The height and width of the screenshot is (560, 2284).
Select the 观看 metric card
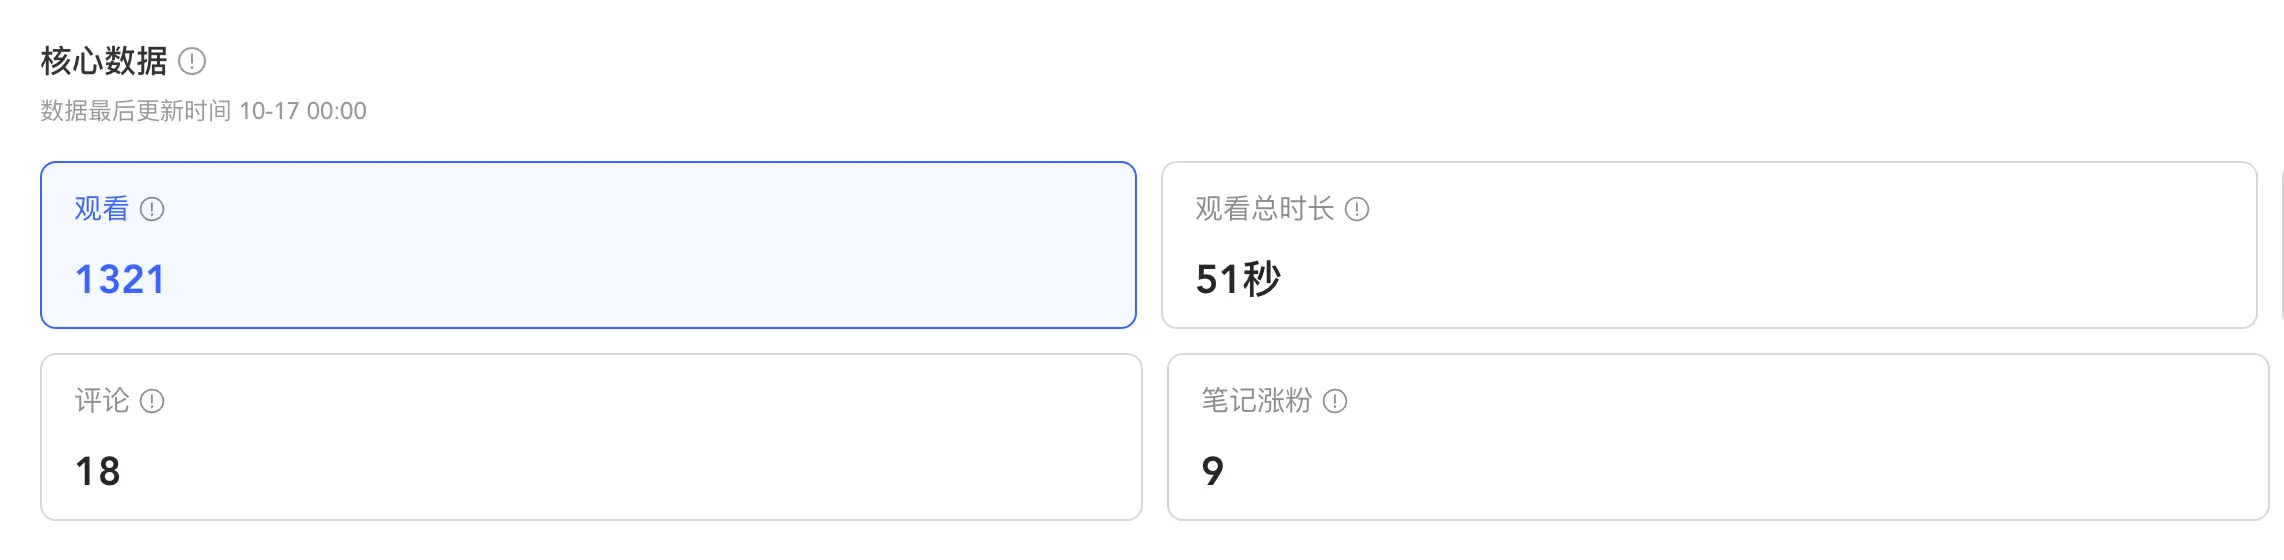tap(588, 245)
